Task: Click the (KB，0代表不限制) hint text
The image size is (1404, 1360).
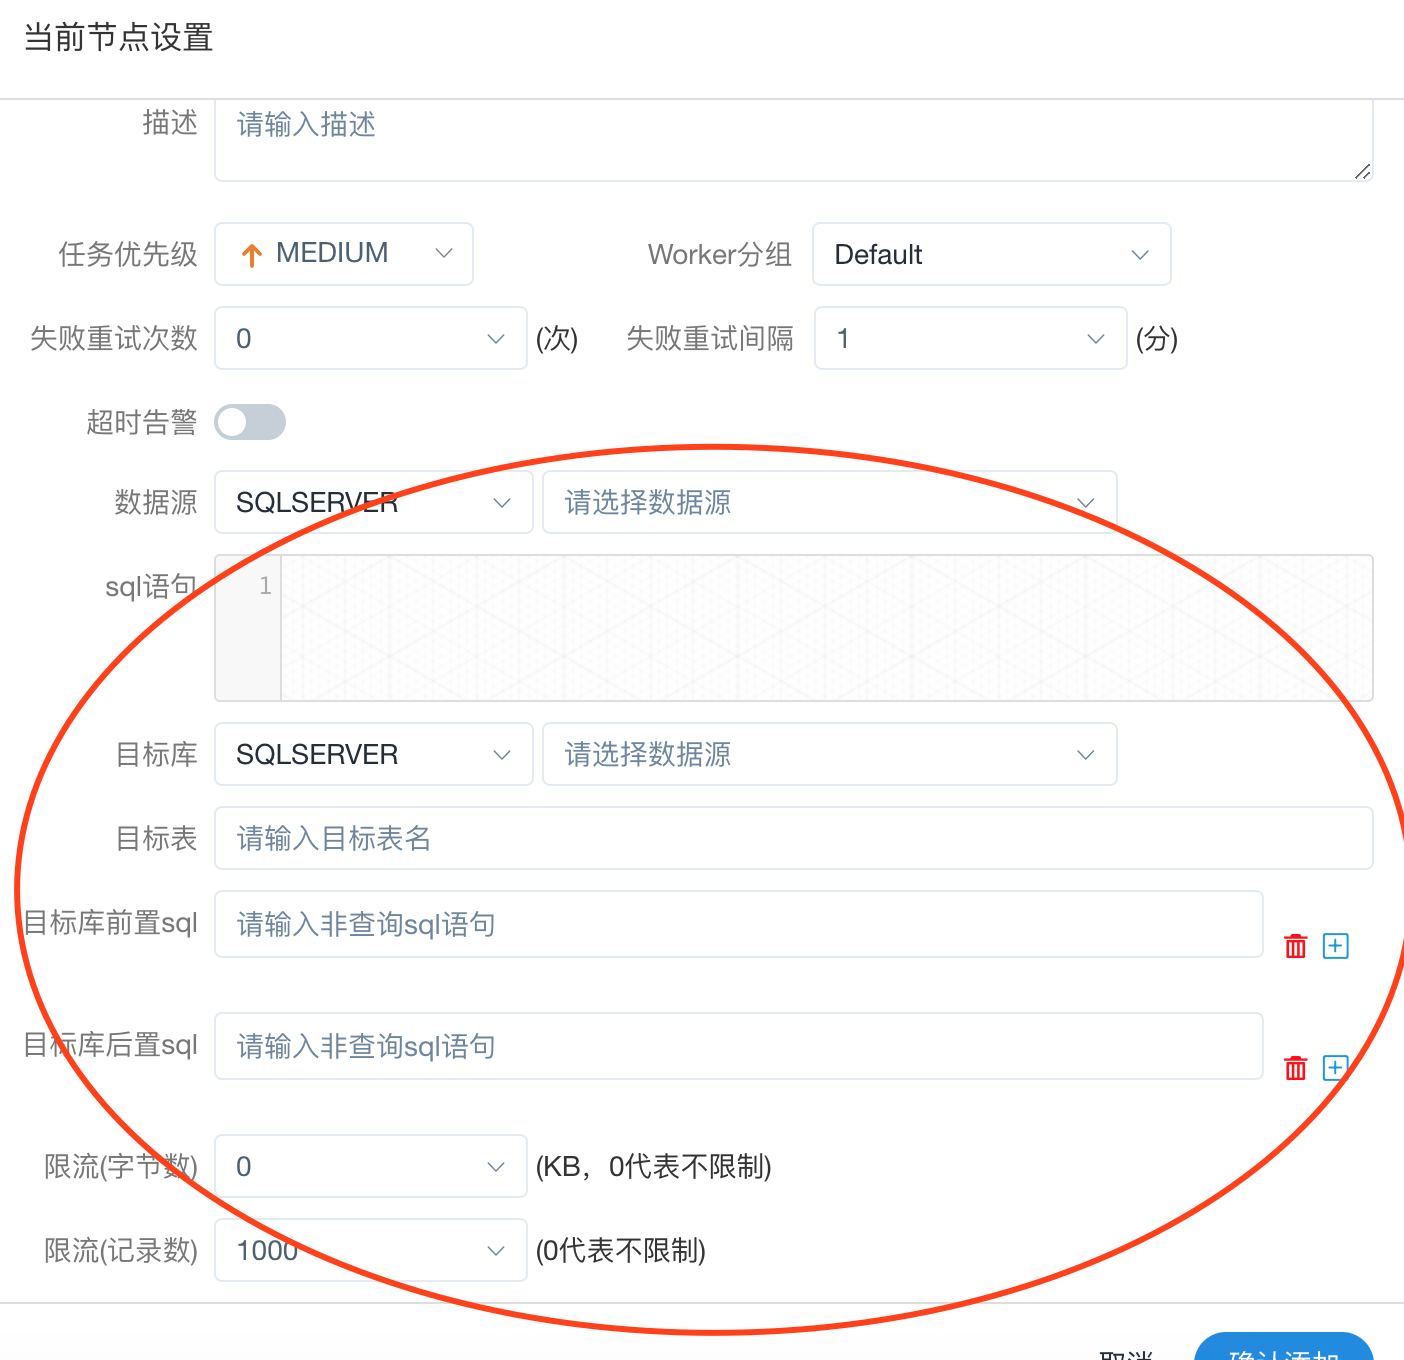Action: [x=654, y=1166]
